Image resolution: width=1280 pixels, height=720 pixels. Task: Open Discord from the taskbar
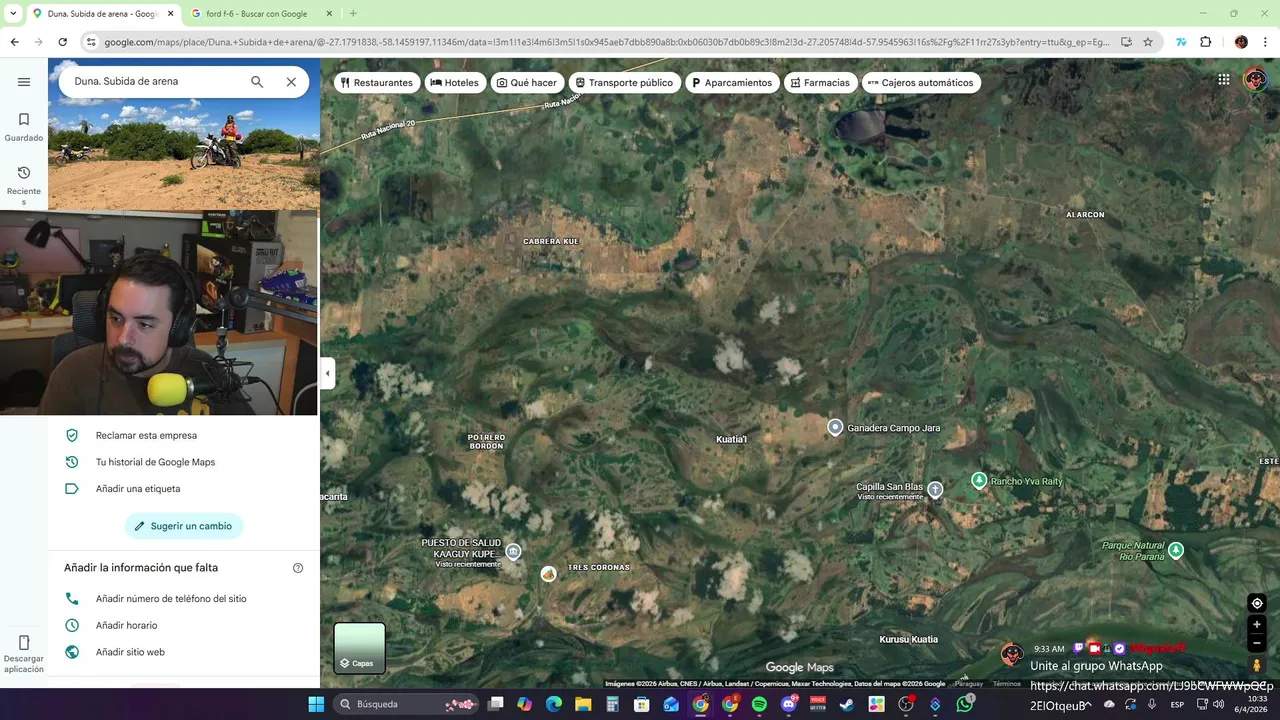(x=789, y=704)
